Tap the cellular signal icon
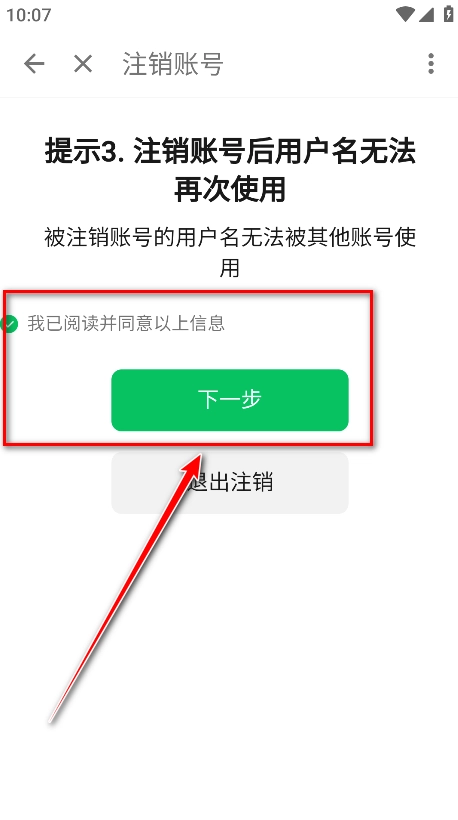458x820 pixels. (426, 14)
